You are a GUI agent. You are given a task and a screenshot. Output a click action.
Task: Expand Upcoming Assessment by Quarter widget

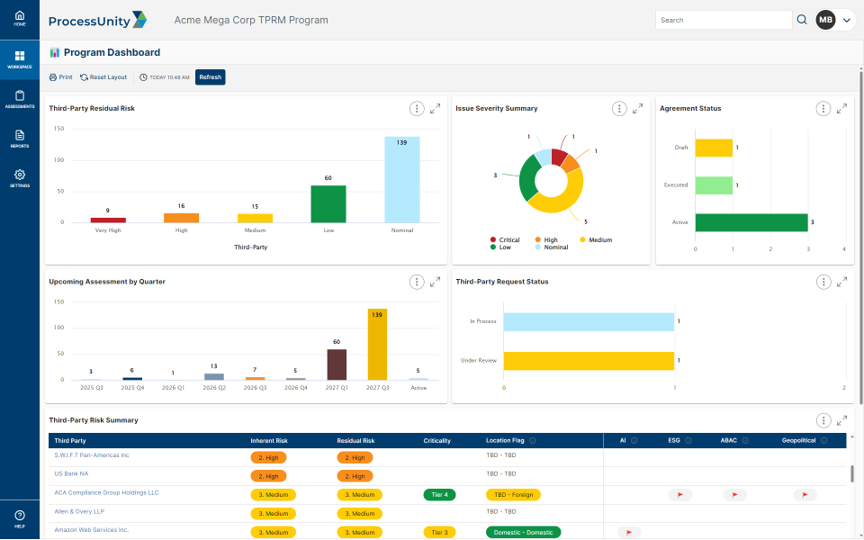point(435,282)
